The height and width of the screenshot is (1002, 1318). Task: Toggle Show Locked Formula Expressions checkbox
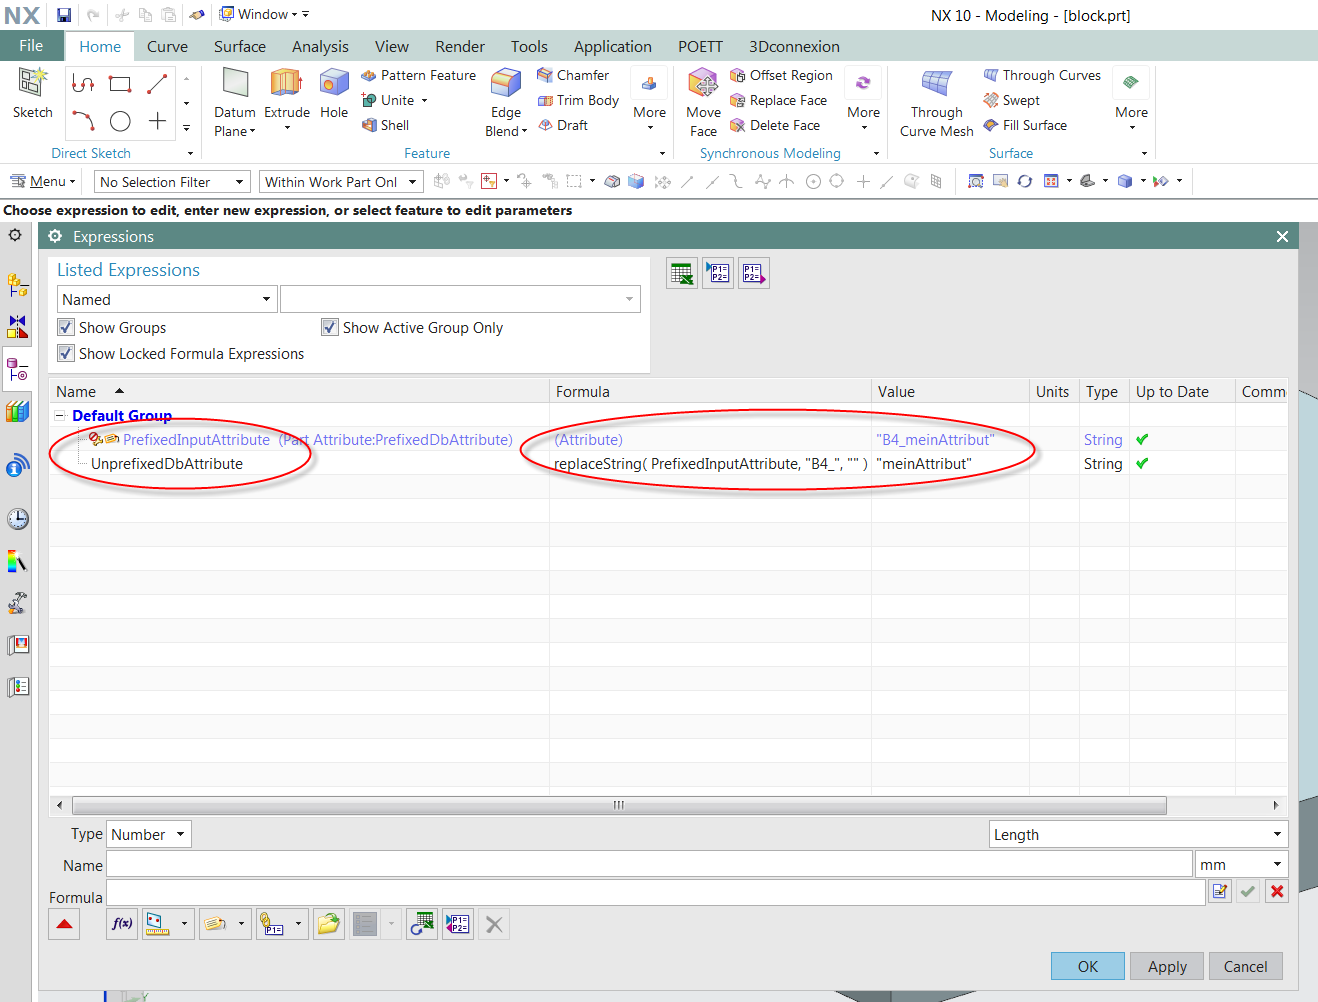coord(66,353)
